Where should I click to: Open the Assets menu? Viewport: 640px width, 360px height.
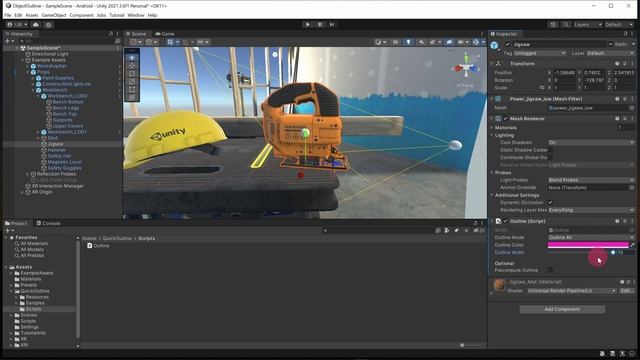pyautogui.click(x=32, y=15)
